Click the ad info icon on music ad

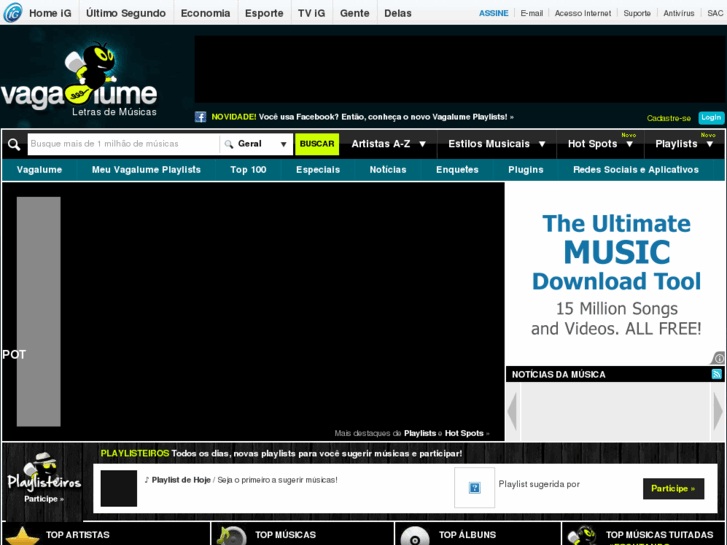coord(718,358)
